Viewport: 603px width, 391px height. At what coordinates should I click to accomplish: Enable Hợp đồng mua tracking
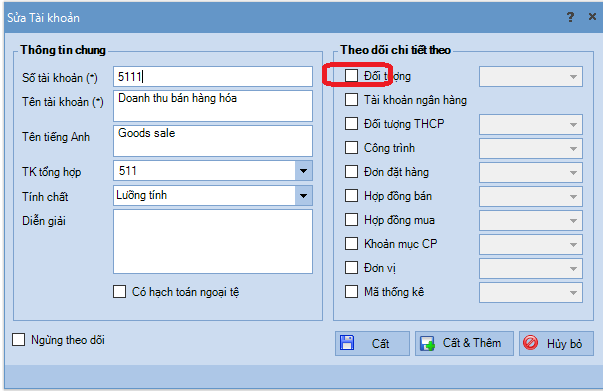click(351, 220)
